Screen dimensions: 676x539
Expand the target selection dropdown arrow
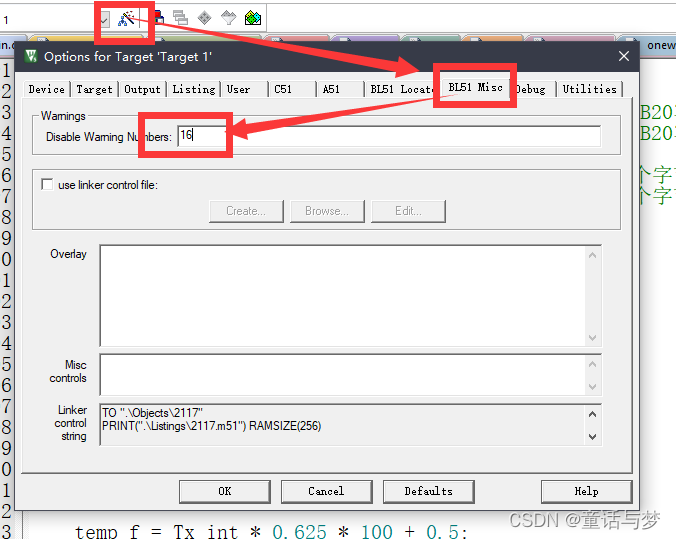104,19
